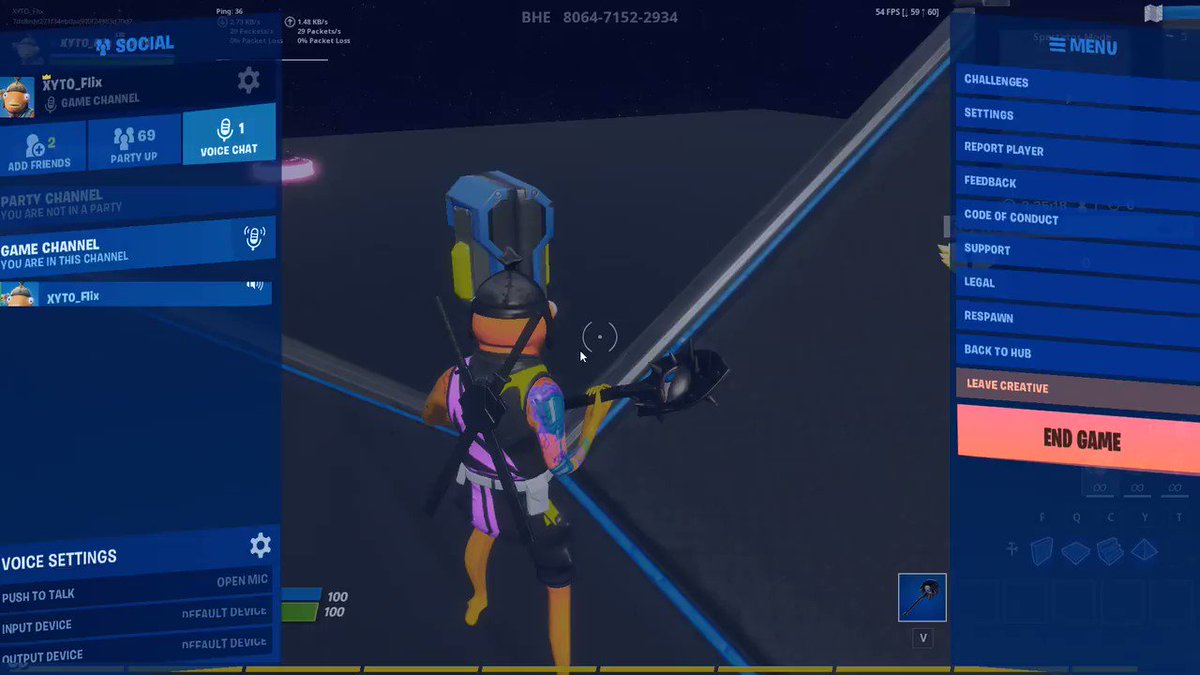Click speaker icon next to XYTO_Flix member
1200x675 pixels.
click(x=255, y=286)
